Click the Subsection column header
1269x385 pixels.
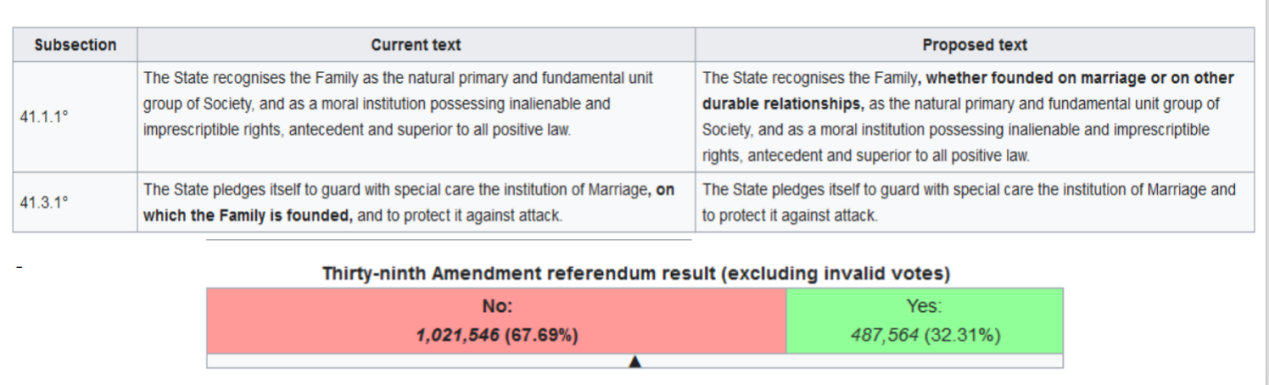75,45
